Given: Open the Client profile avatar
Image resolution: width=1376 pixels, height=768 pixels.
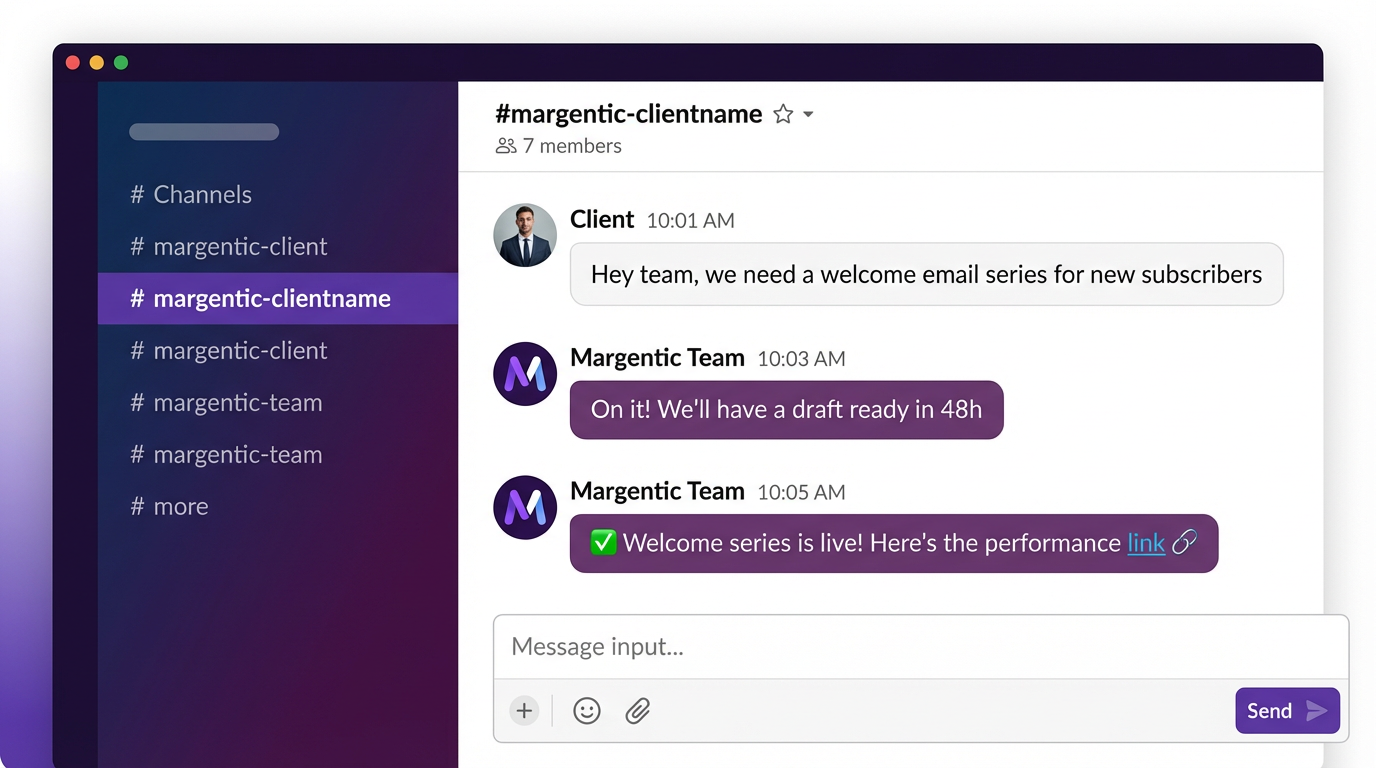Looking at the screenshot, I should (x=524, y=234).
